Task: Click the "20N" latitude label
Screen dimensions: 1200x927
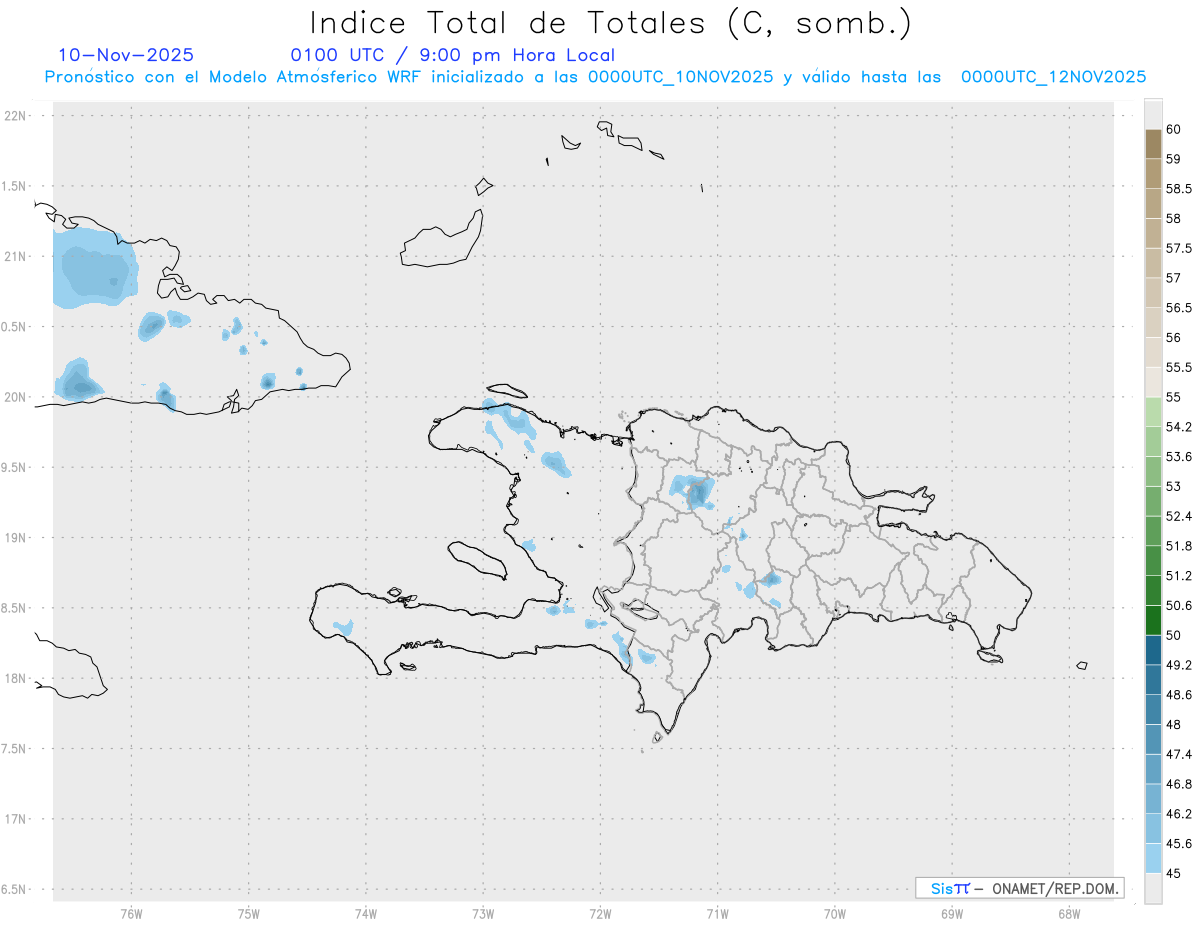Action: pyautogui.click(x=16, y=397)
